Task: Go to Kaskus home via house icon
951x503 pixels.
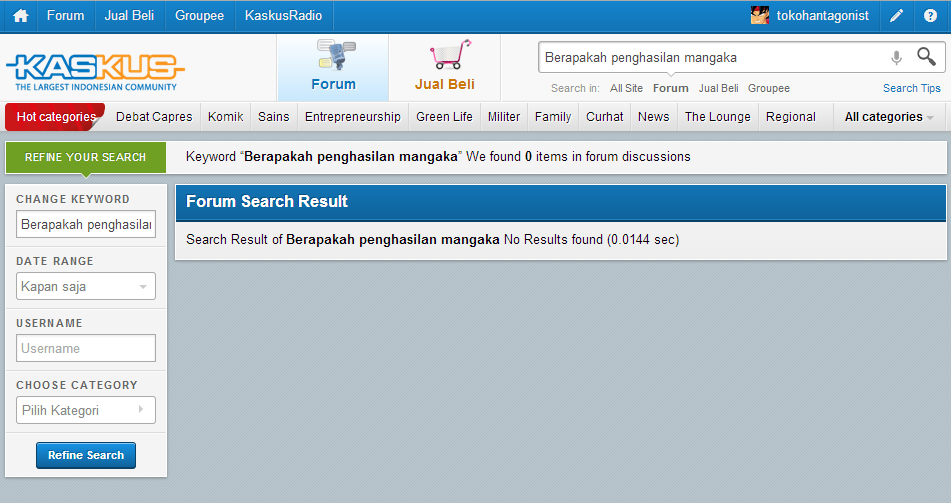Action: click(21, 16)
